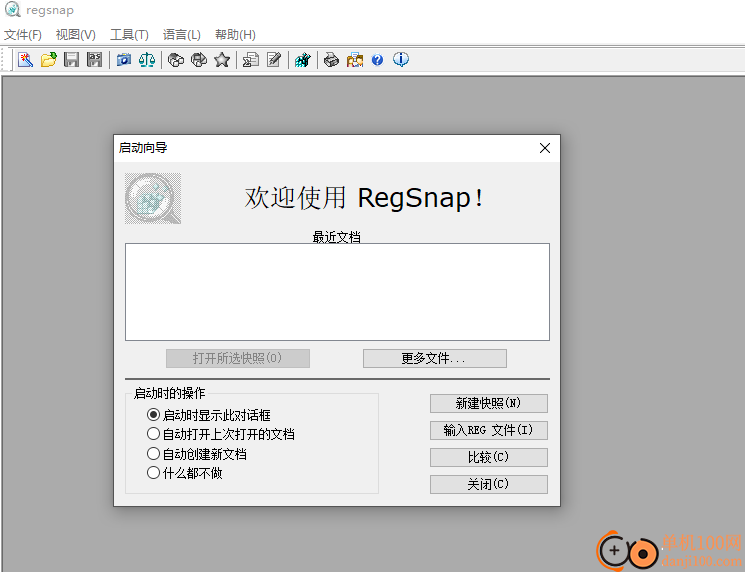Click the camera snapshot icon
The width and height of the screenshot is (745, 572).
[124, 60]
